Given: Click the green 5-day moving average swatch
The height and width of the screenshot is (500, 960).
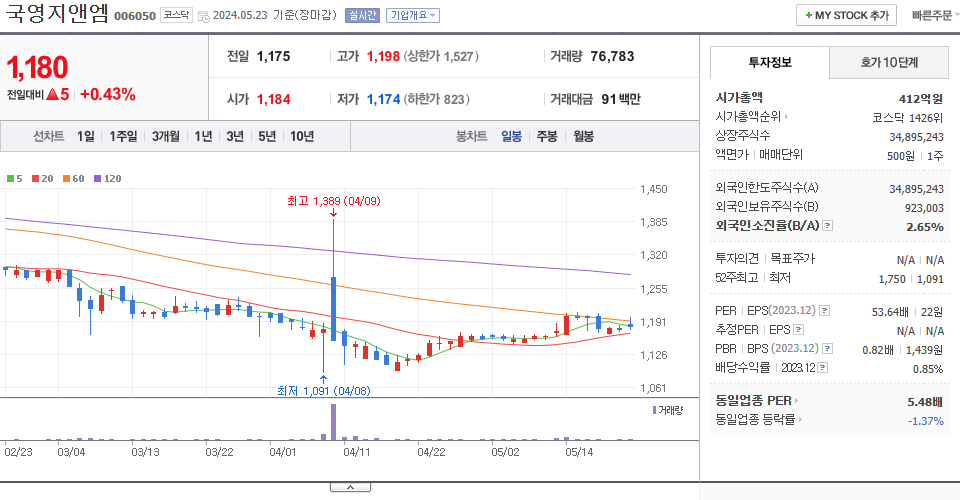Looking at the screenshot, I should [10, 179].
